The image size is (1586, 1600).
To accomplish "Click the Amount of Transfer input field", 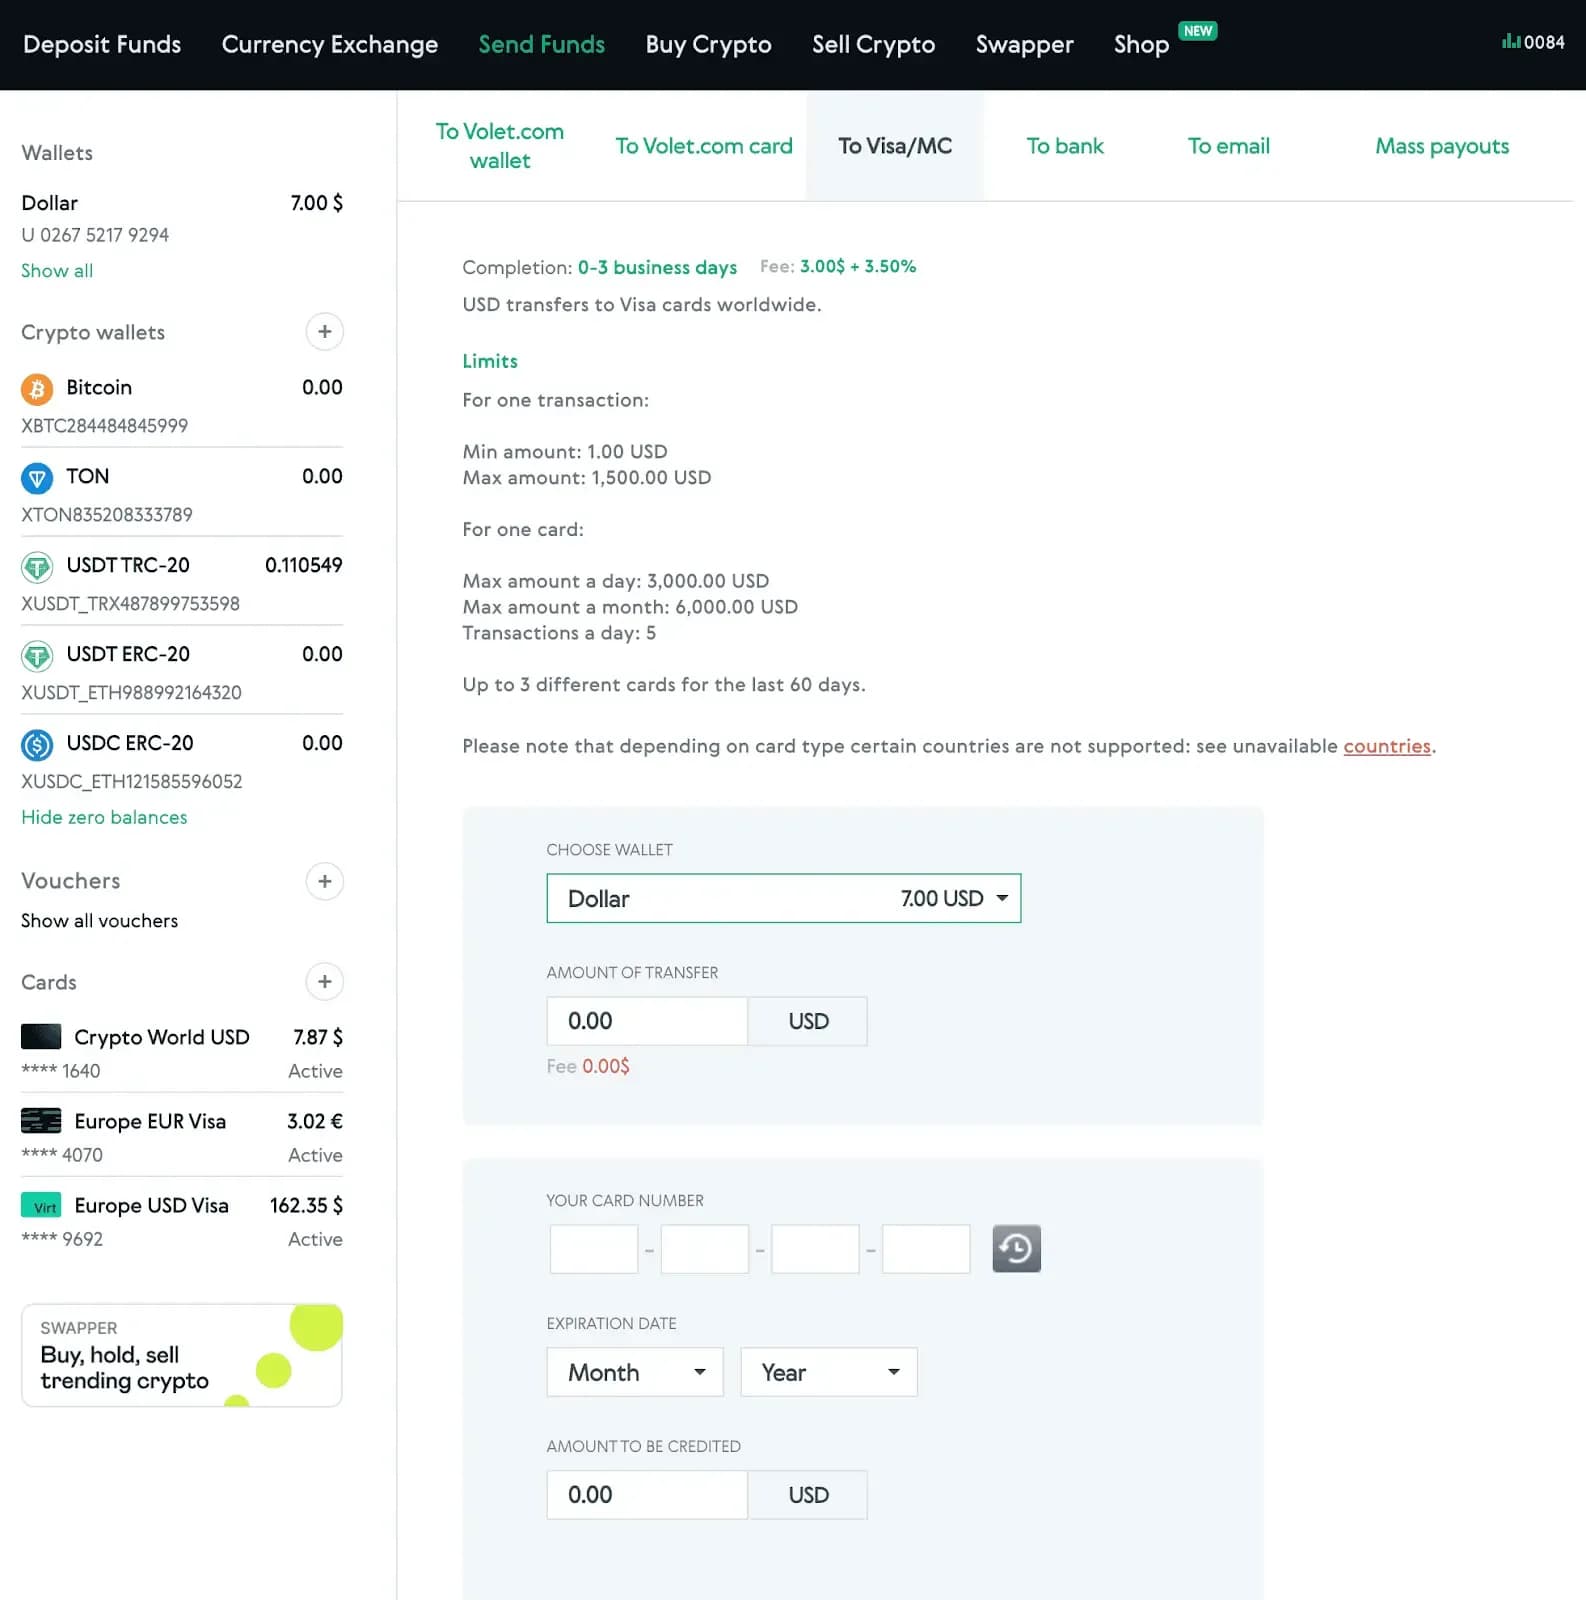I will 647,1021.
